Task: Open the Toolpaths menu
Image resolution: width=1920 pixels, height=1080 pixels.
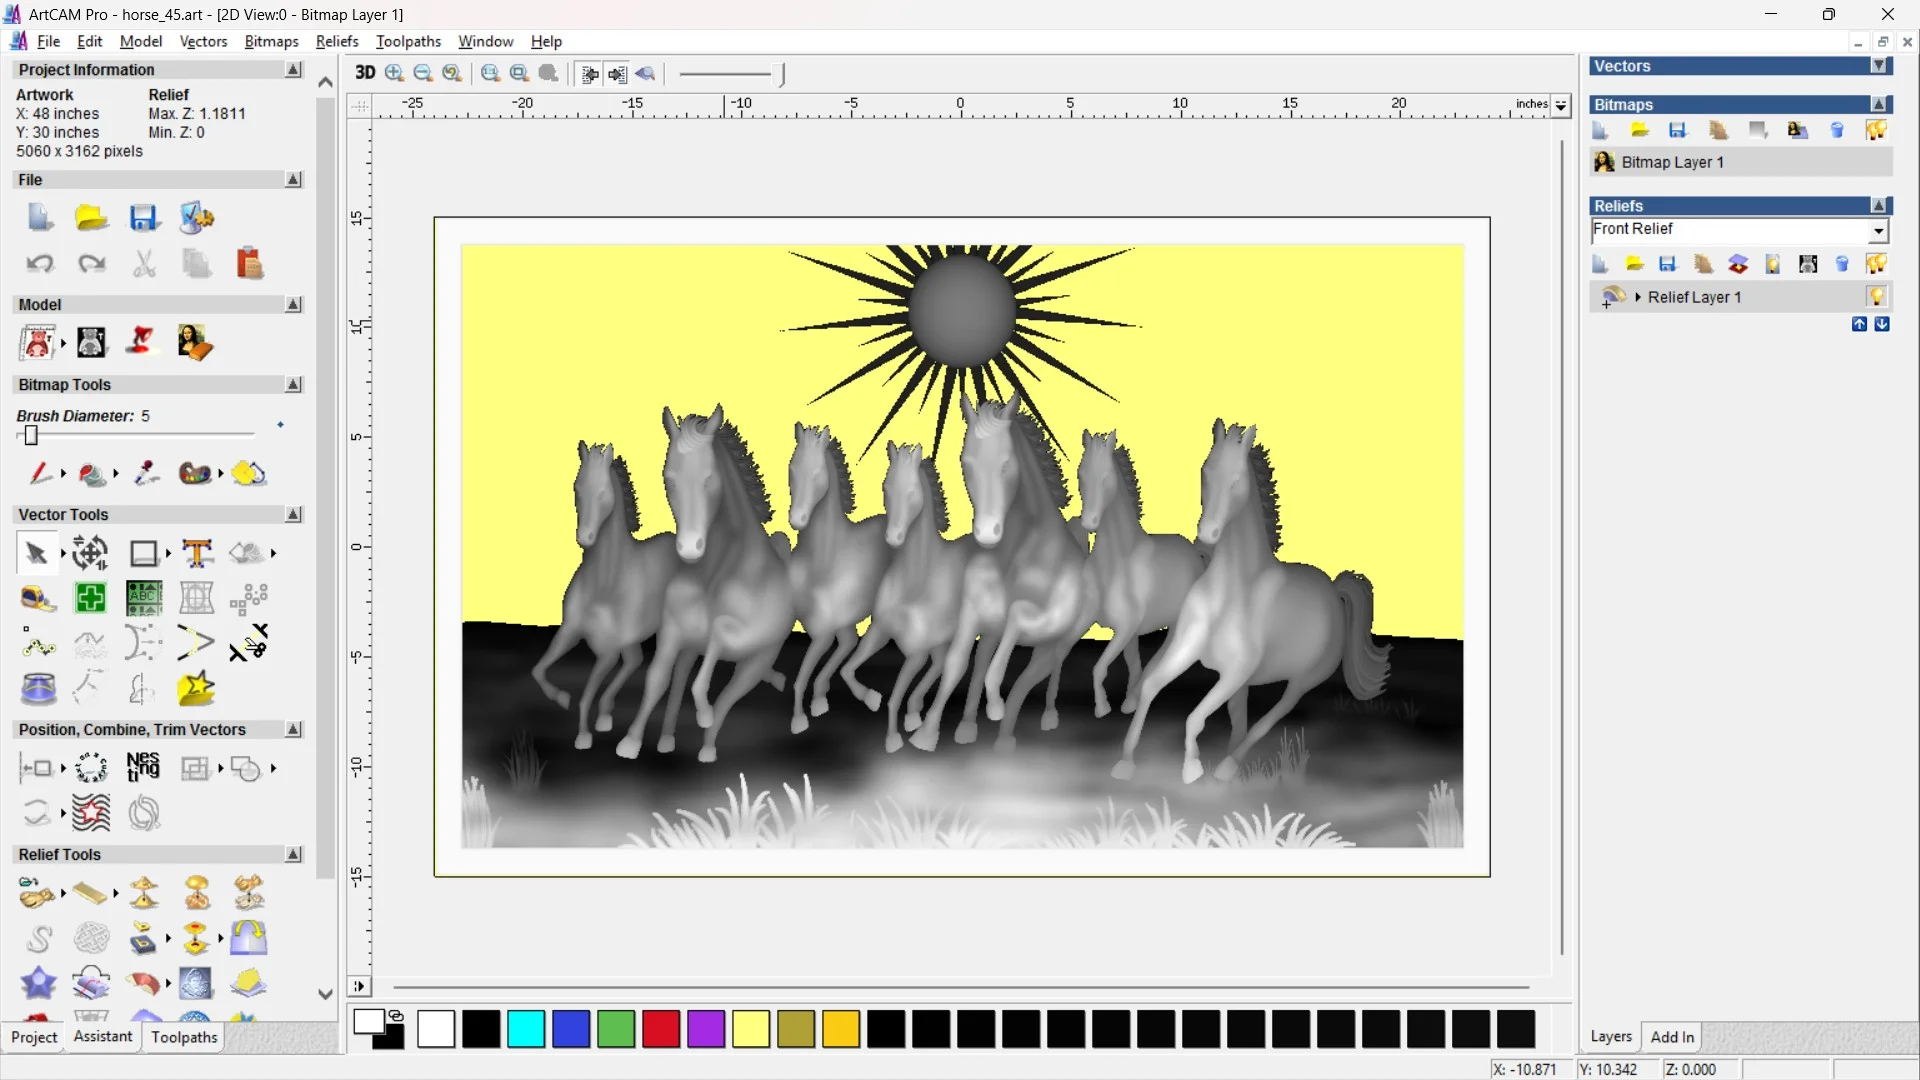Action: pyautogui.click(x=408, y=41)
